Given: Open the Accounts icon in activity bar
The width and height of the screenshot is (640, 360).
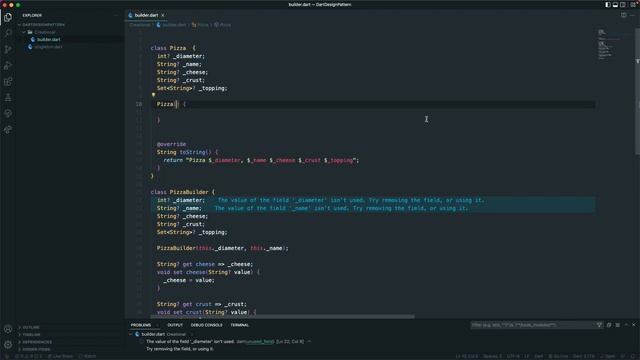Looking at the screenshot, I should [x=8, y=329].
